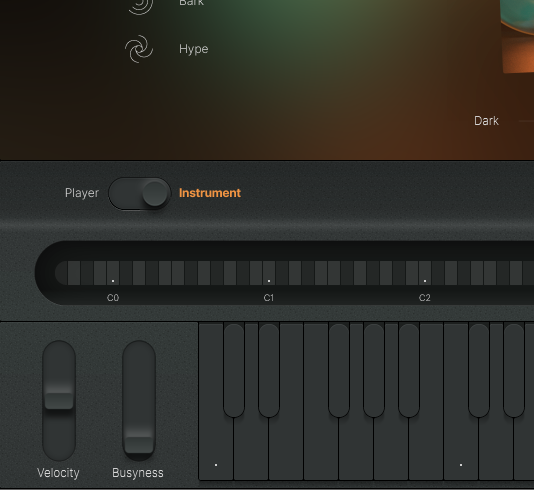
Task: Play the third black key on the piano
Action: click(339, 370)
